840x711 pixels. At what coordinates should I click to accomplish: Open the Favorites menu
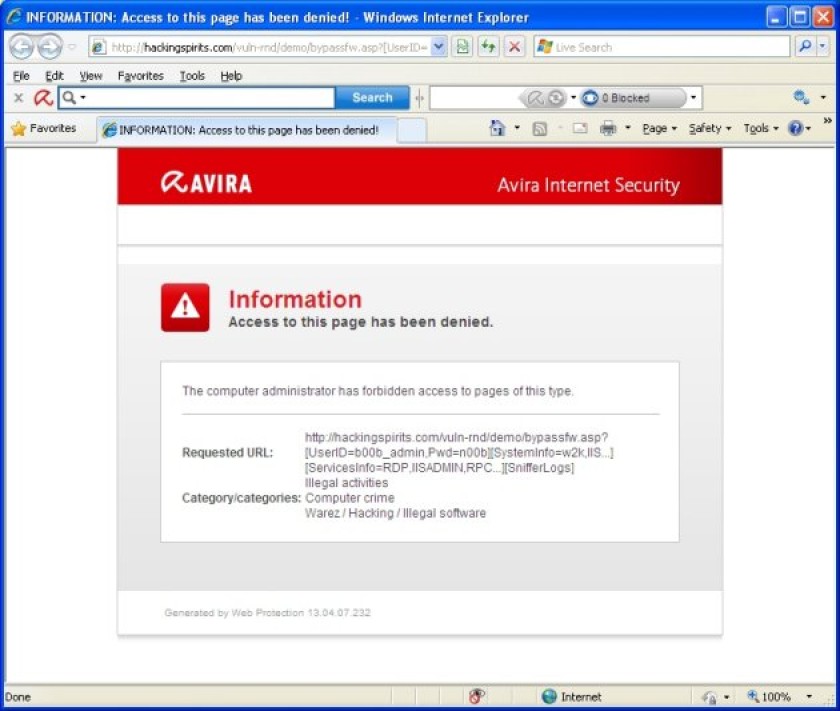(140, 76)
